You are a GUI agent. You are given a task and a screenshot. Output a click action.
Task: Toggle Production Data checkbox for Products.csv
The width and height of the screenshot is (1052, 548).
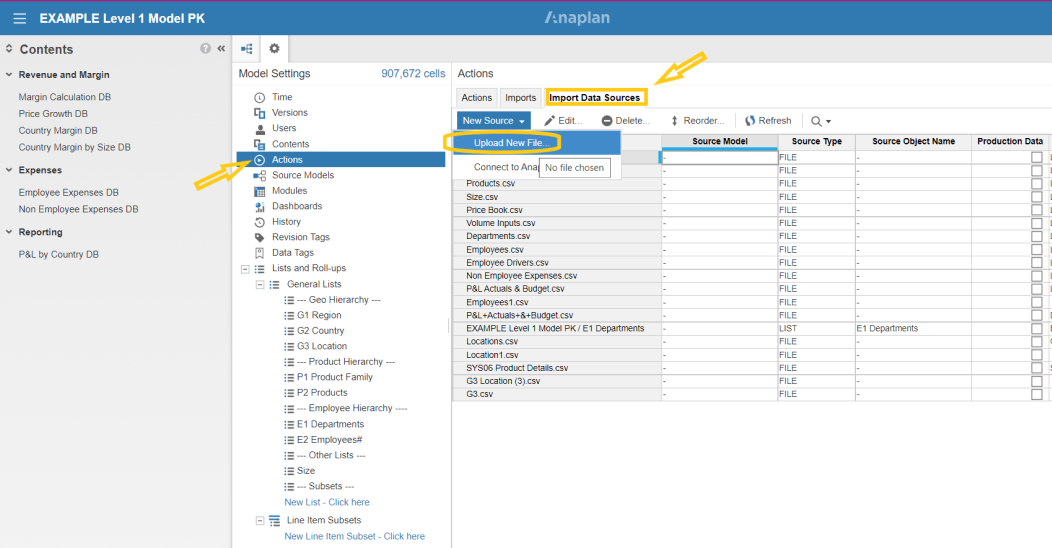(x=1037, y=184)
